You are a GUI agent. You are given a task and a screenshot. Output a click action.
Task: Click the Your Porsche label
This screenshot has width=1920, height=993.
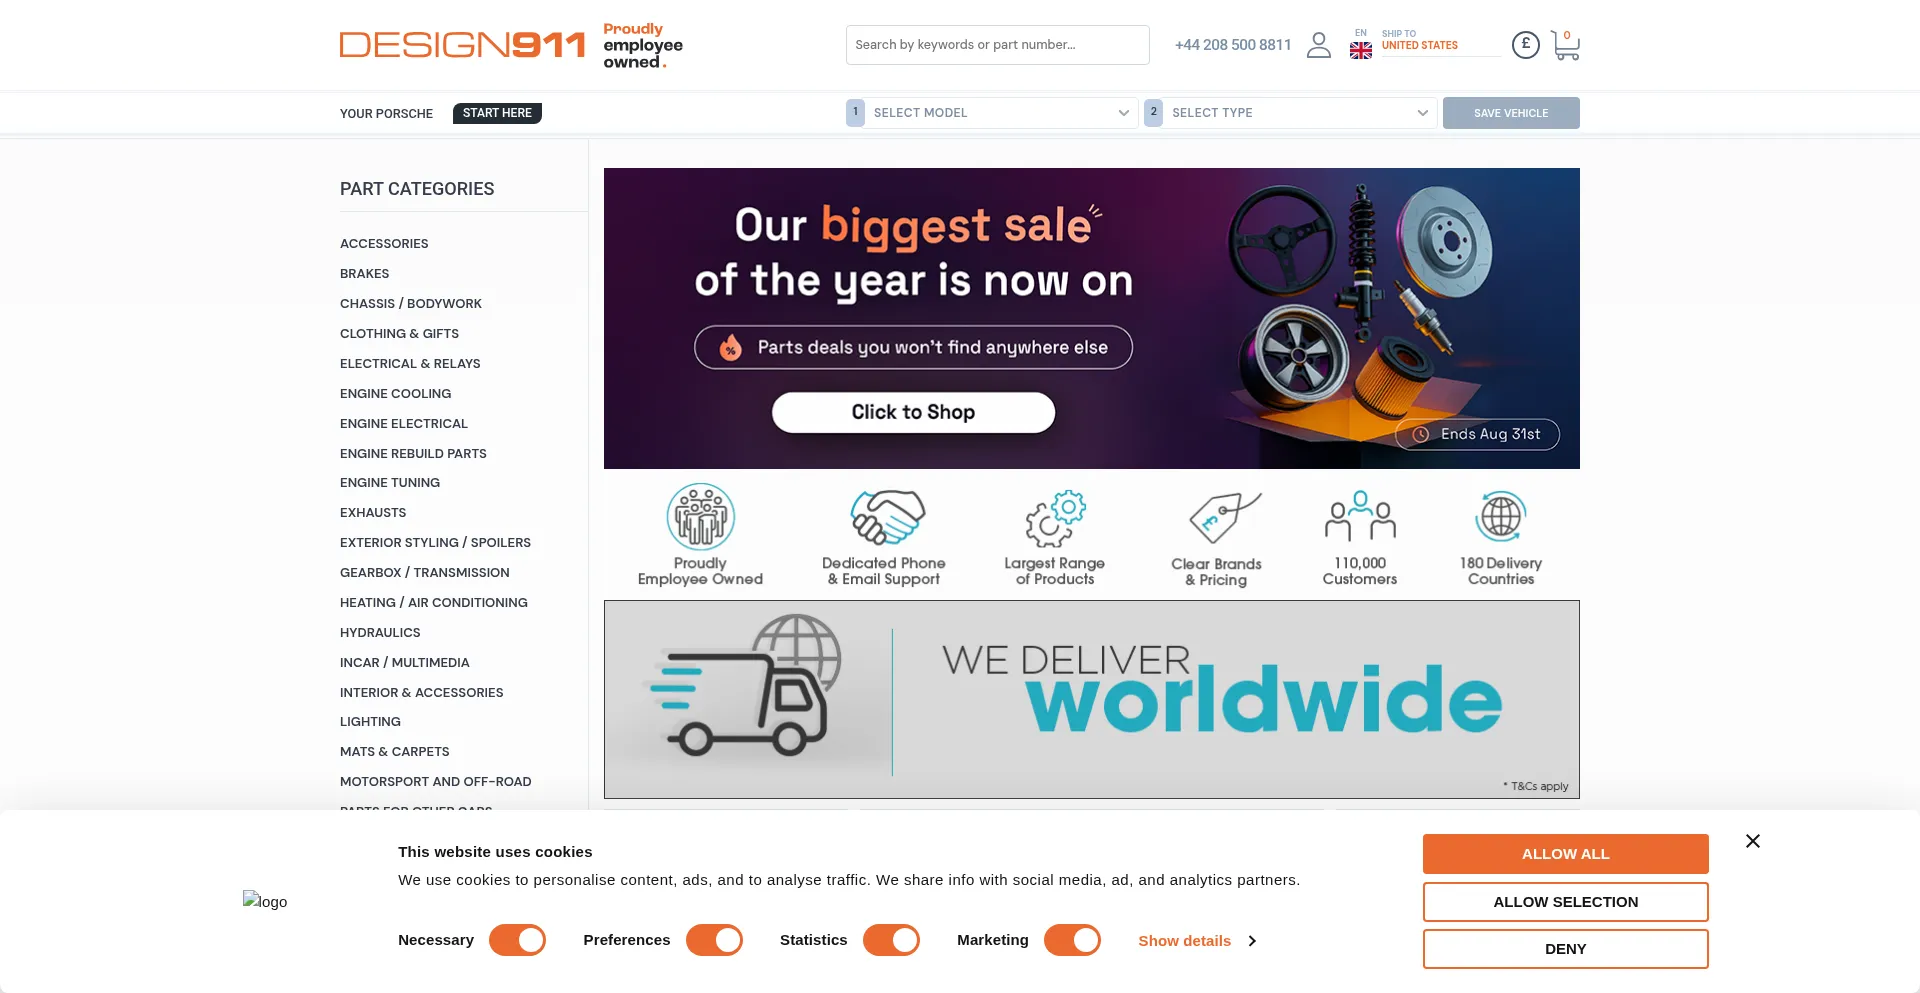coord(386,114)
